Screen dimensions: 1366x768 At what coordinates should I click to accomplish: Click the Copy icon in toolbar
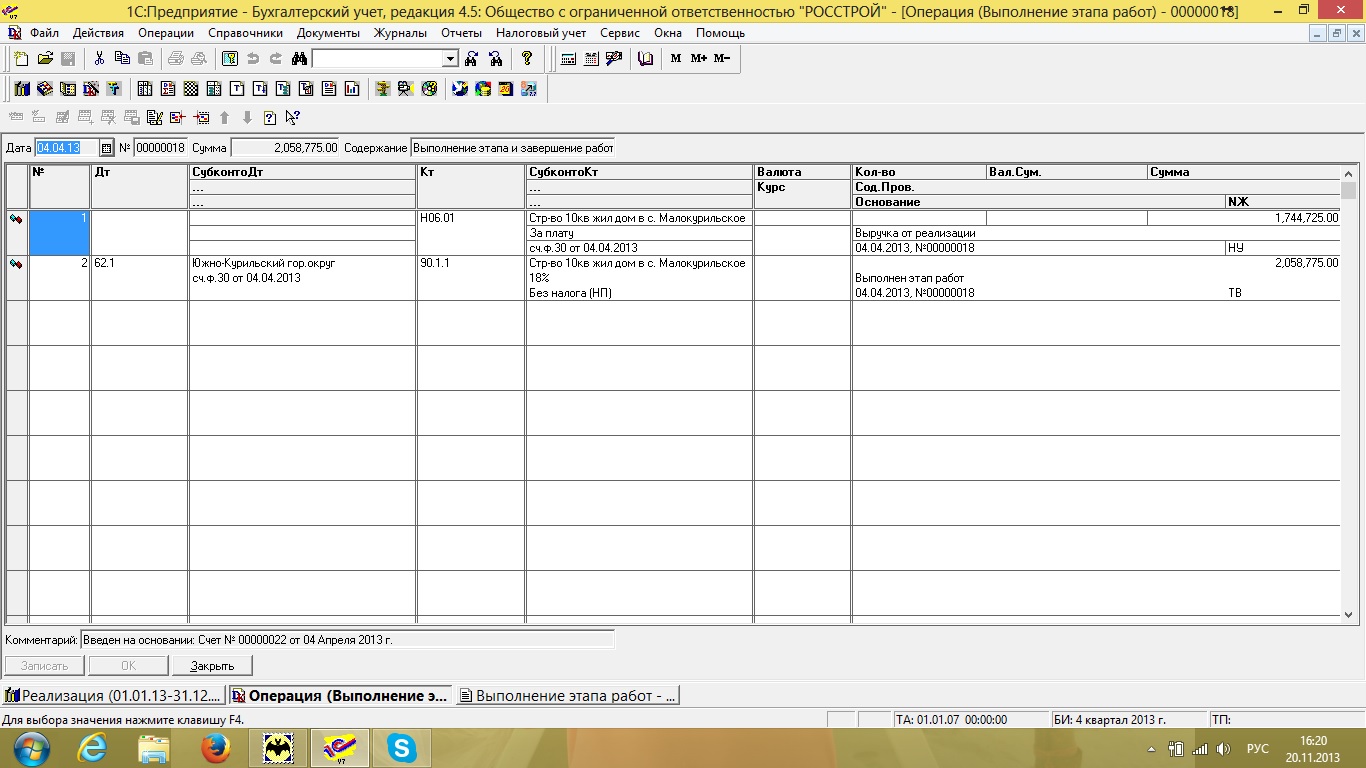pyautogui.click(x=122, y=59)
